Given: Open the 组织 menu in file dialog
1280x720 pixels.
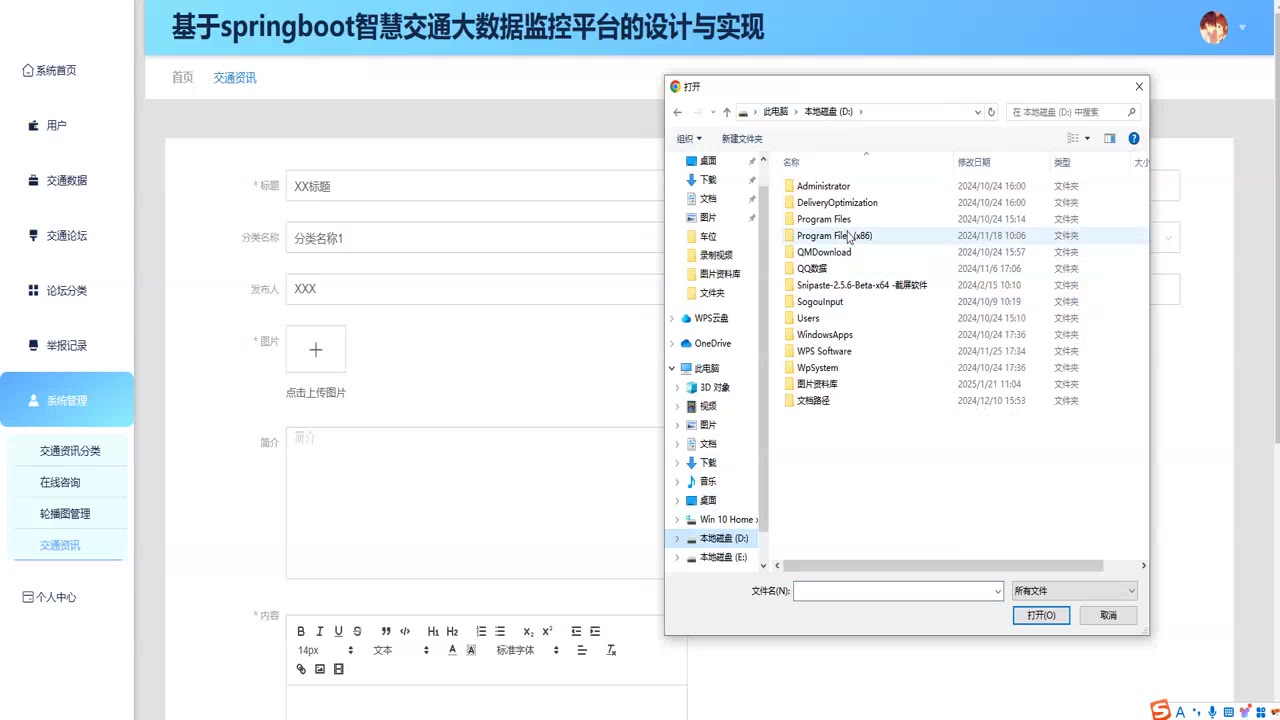Looking at the screenshot, I should point(689,139).
